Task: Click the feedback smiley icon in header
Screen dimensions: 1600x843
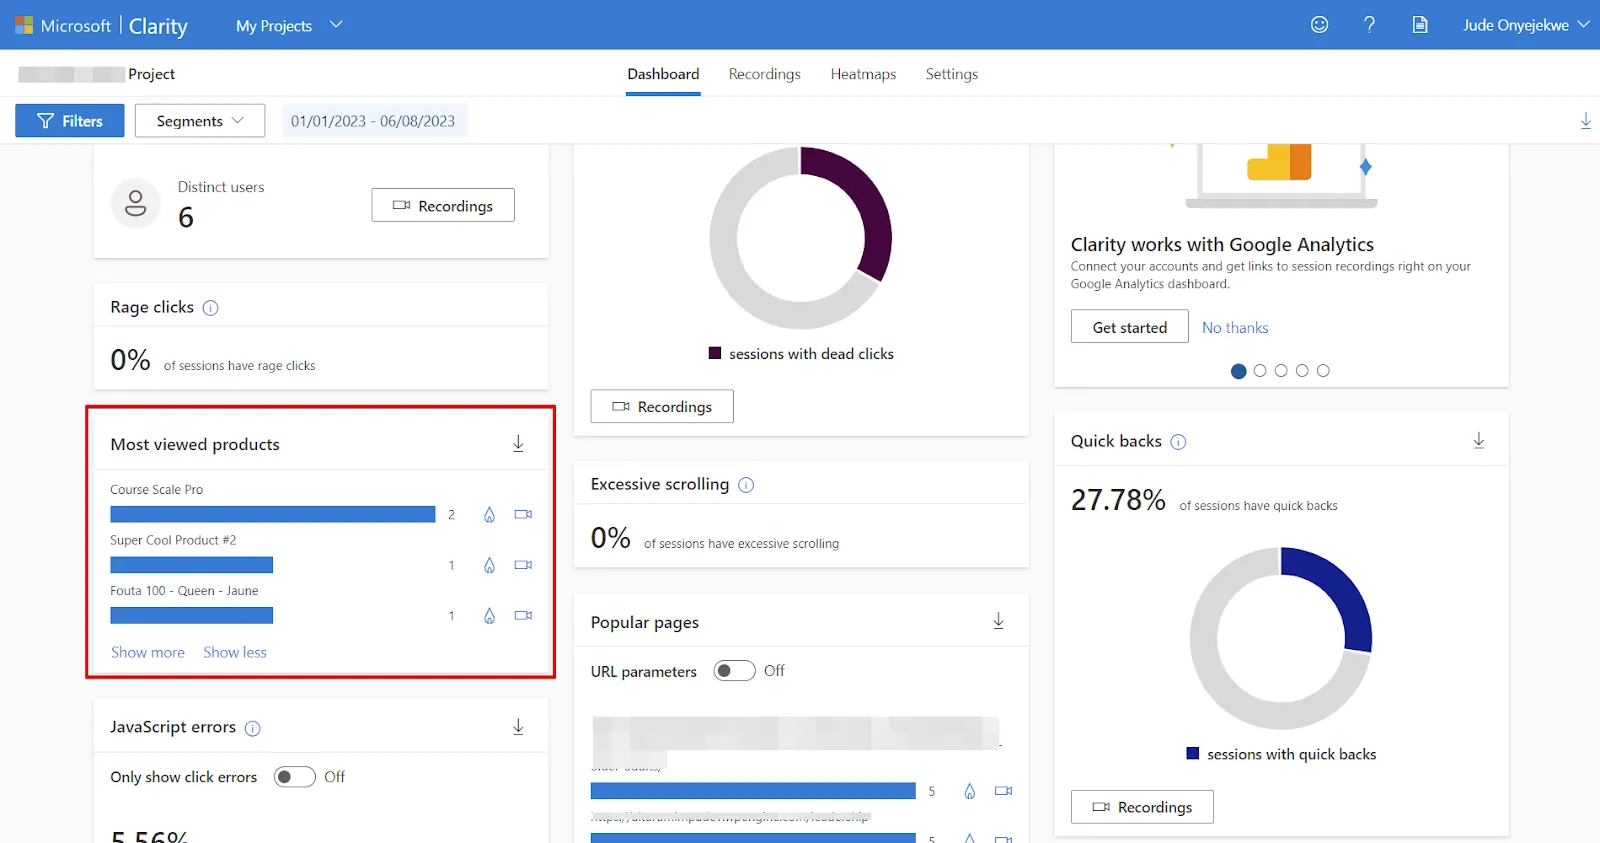Action: point(1319,25)
